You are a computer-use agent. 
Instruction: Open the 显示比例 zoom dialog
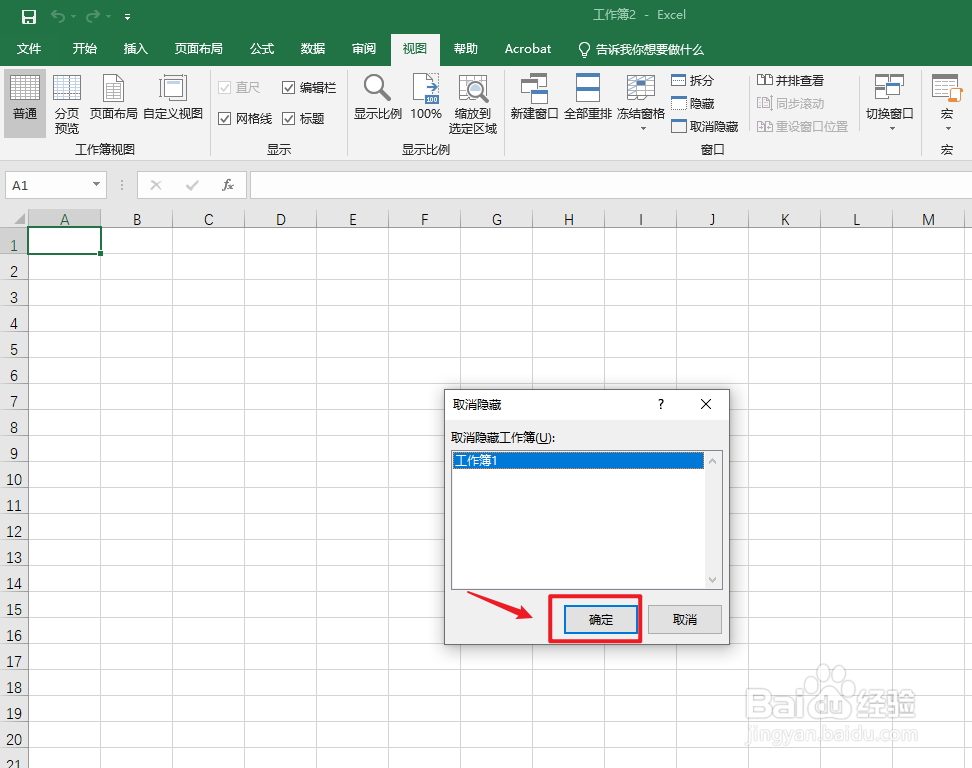click(378, 97)
